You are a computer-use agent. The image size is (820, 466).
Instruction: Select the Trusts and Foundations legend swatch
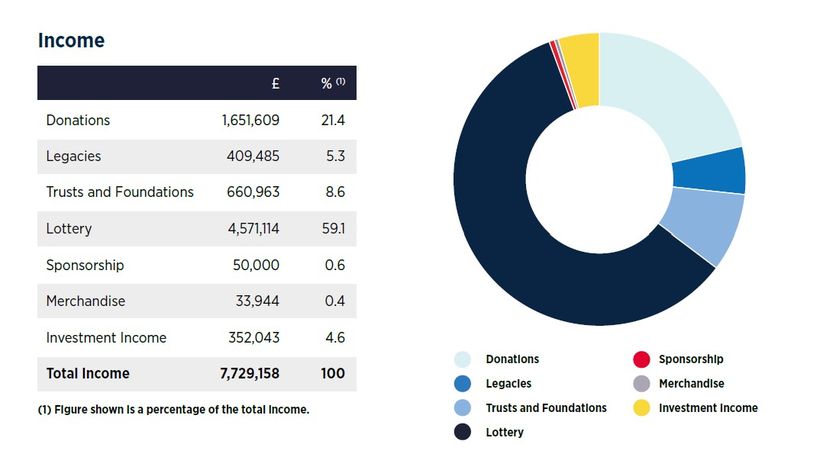click(463, 408)
